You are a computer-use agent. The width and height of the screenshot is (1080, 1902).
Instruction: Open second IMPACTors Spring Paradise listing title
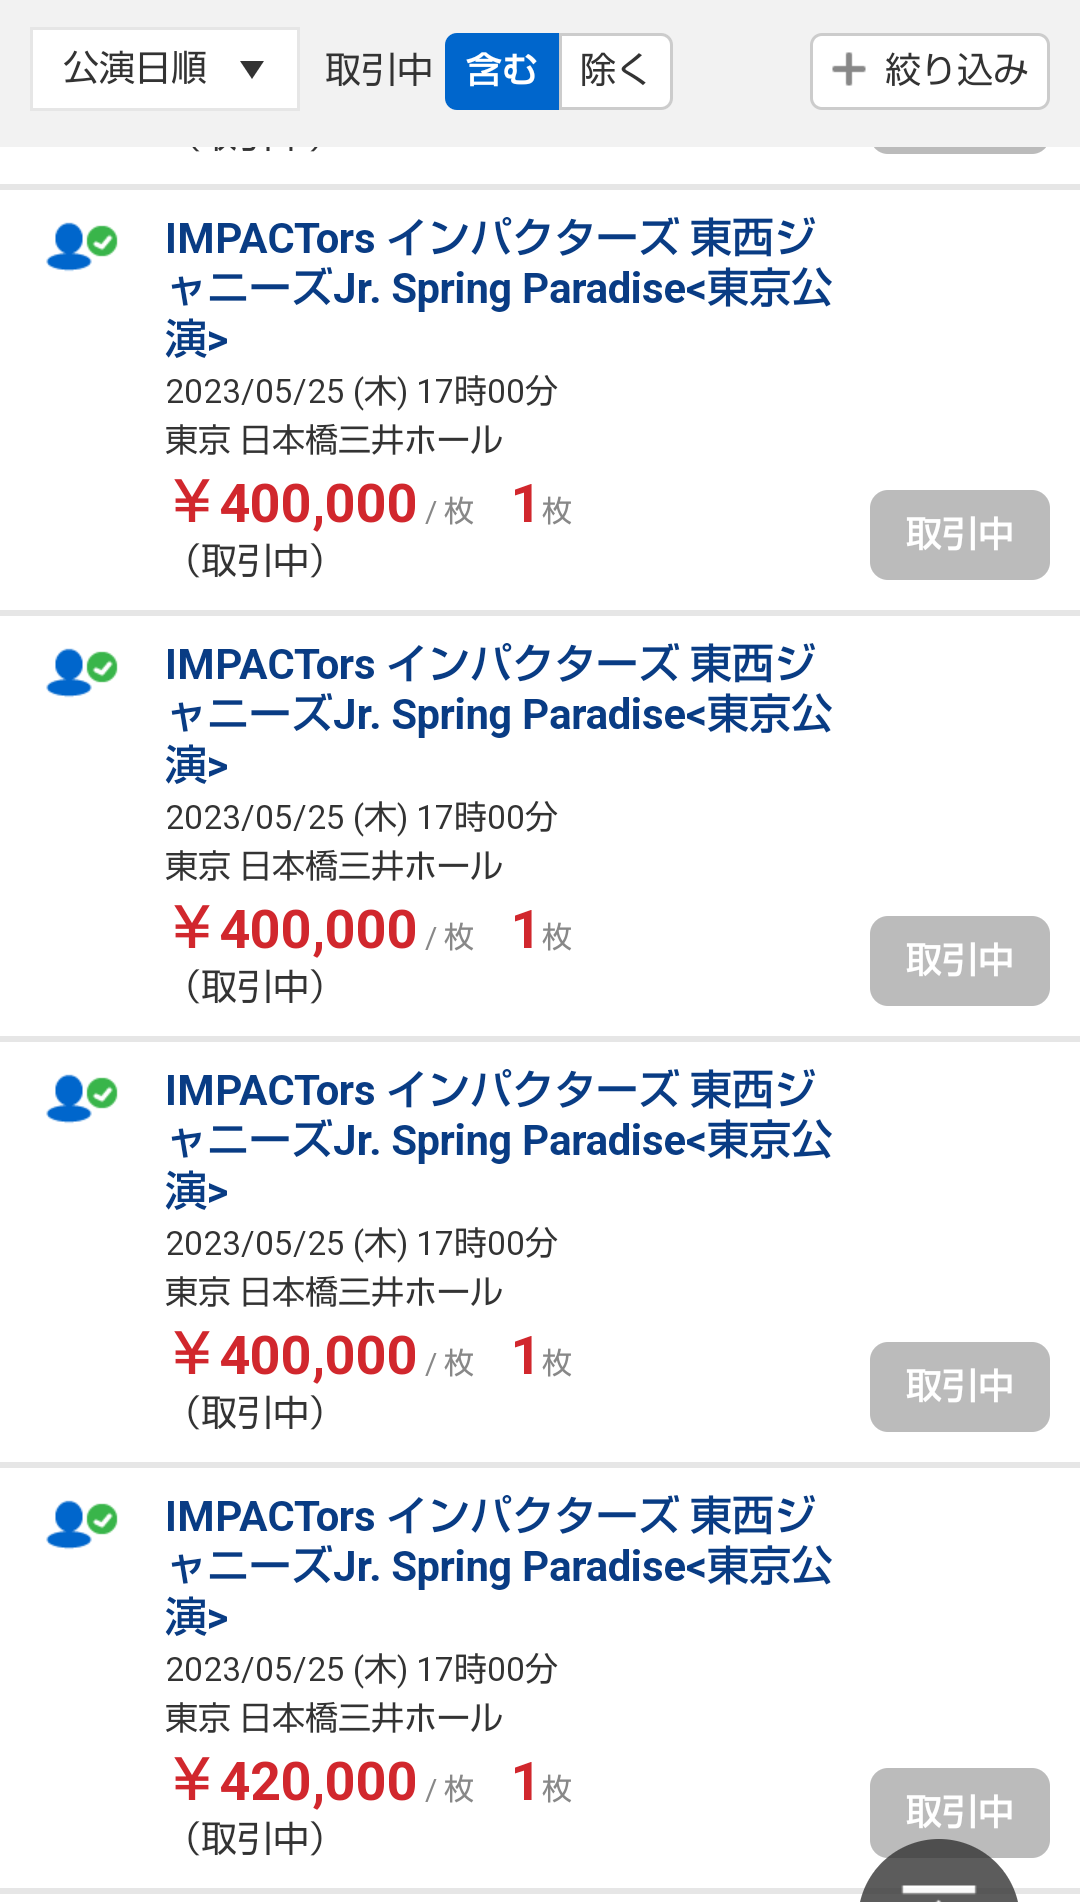498,714
